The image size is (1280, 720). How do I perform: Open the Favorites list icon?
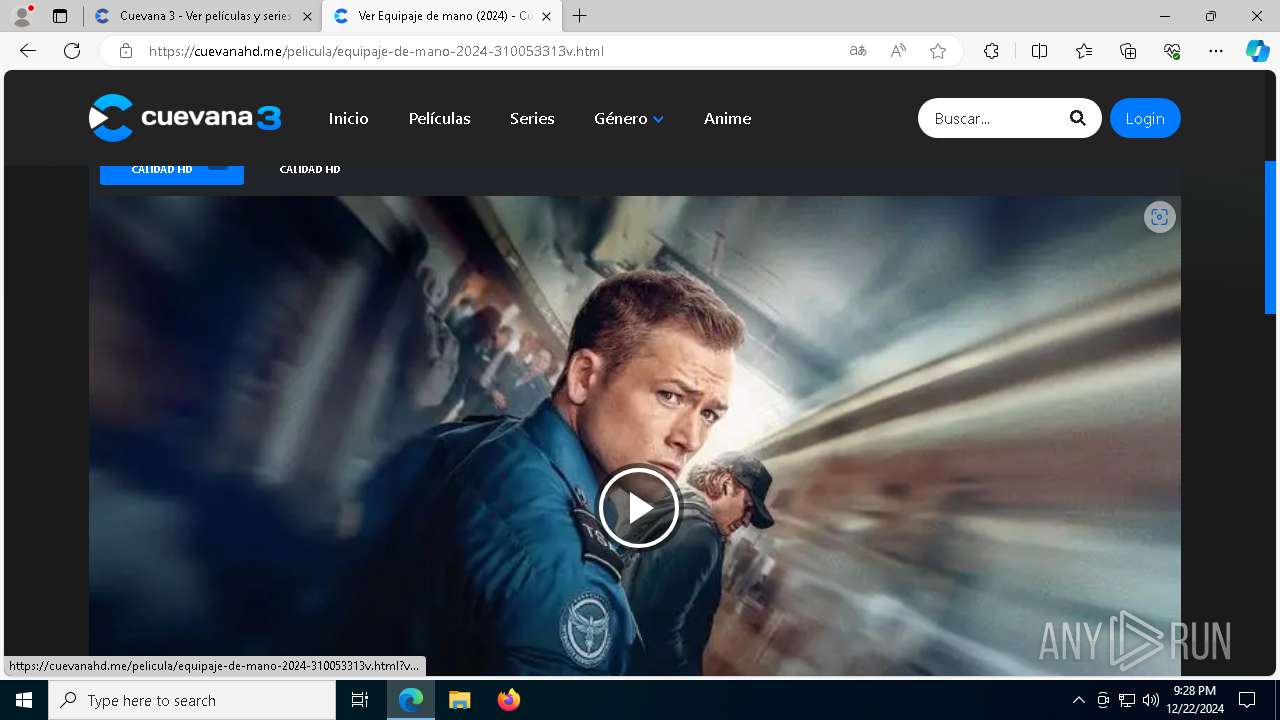(1084, 51)
